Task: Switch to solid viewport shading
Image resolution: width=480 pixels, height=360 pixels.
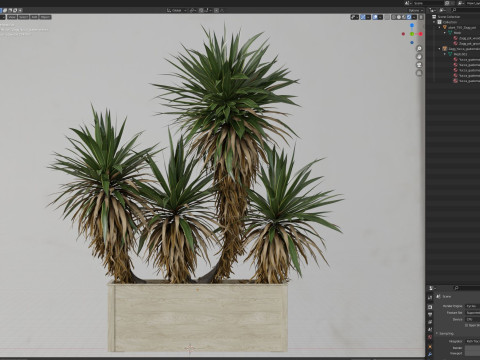Action: (399, 17)
